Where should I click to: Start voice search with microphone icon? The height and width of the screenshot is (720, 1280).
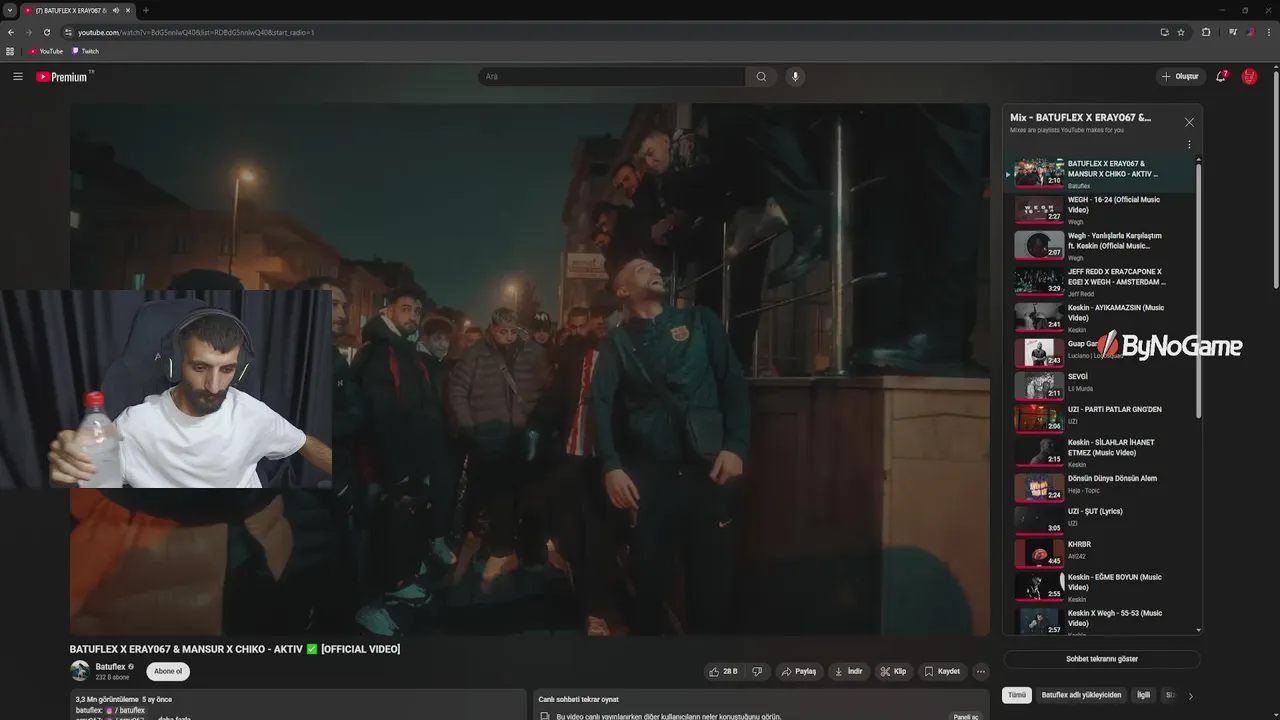pos(795,76)
